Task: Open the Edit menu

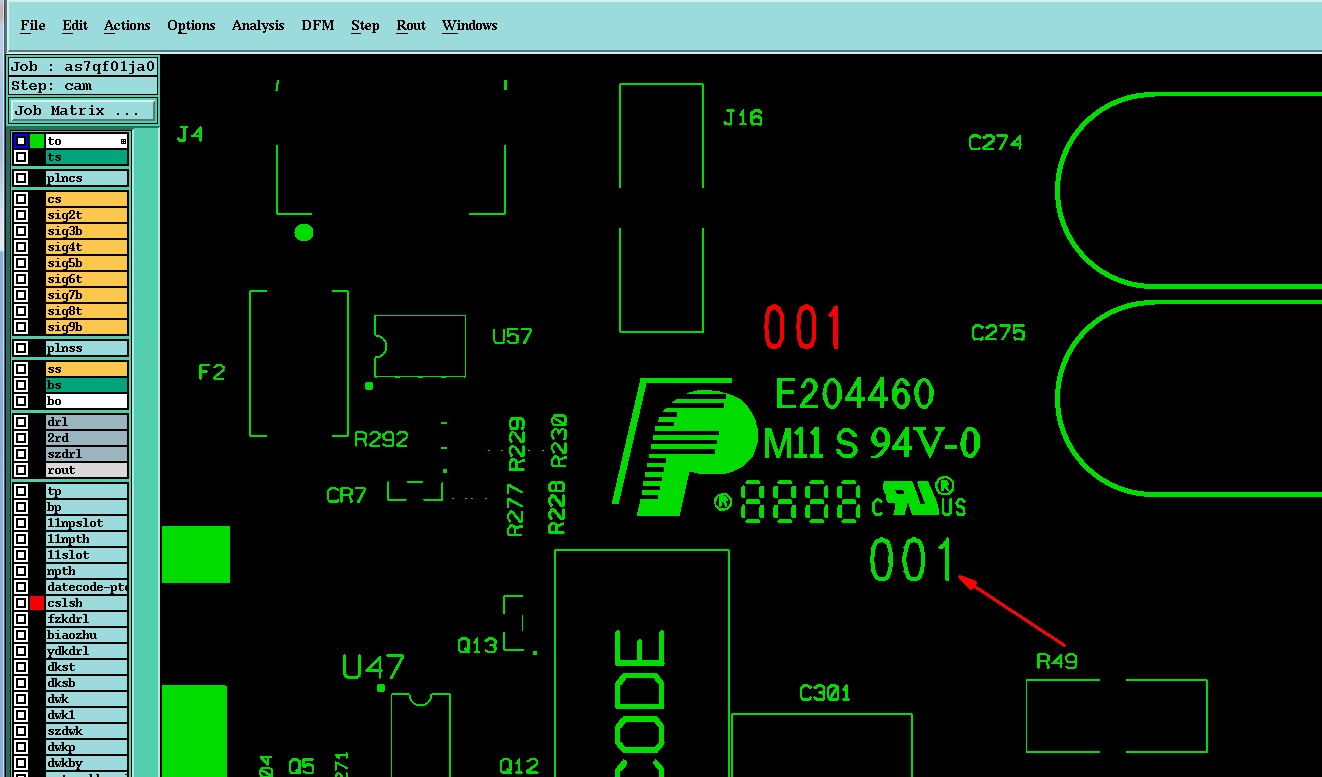Action: tap(74, 25)
